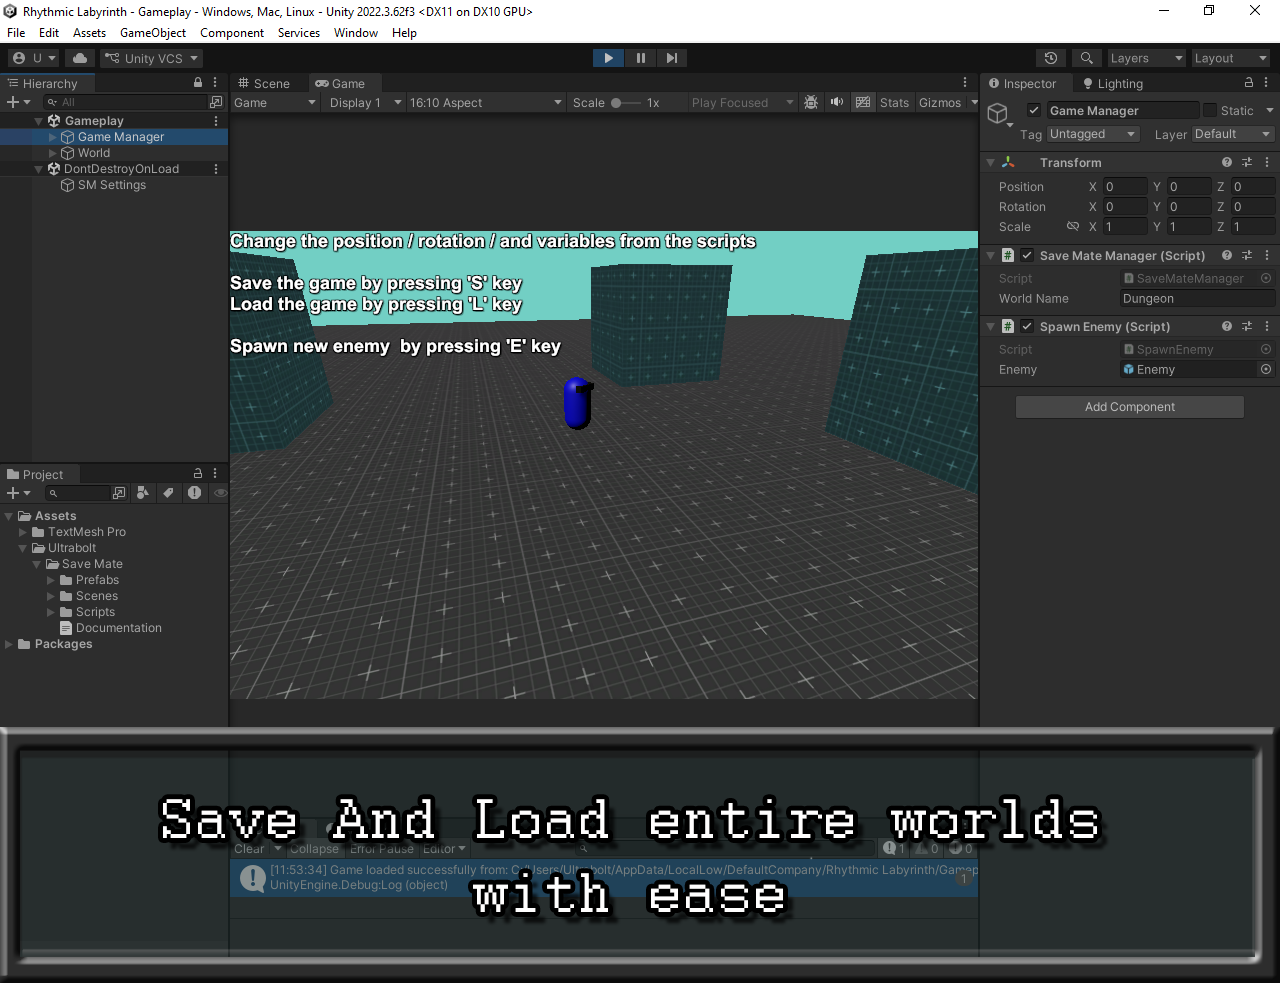The height and width of the screenshot is (983, 1280).
Task: Open the Hierarchy panel more options menu
Action: 215,83
